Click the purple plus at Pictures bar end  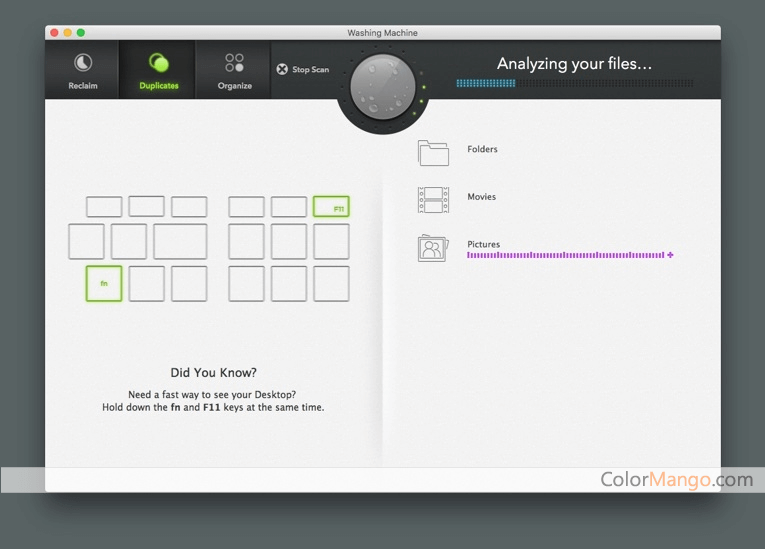click(670, 255)
